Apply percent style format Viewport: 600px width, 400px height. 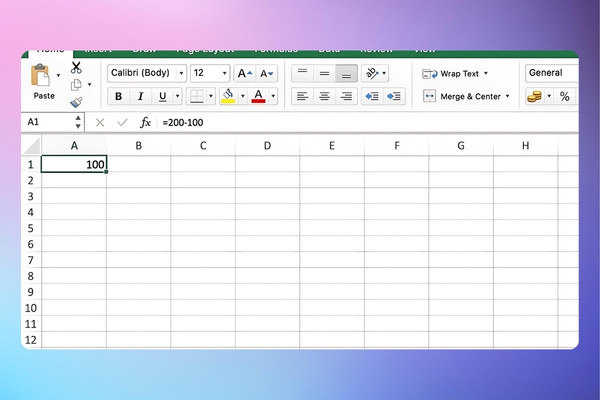coord(564,96)
